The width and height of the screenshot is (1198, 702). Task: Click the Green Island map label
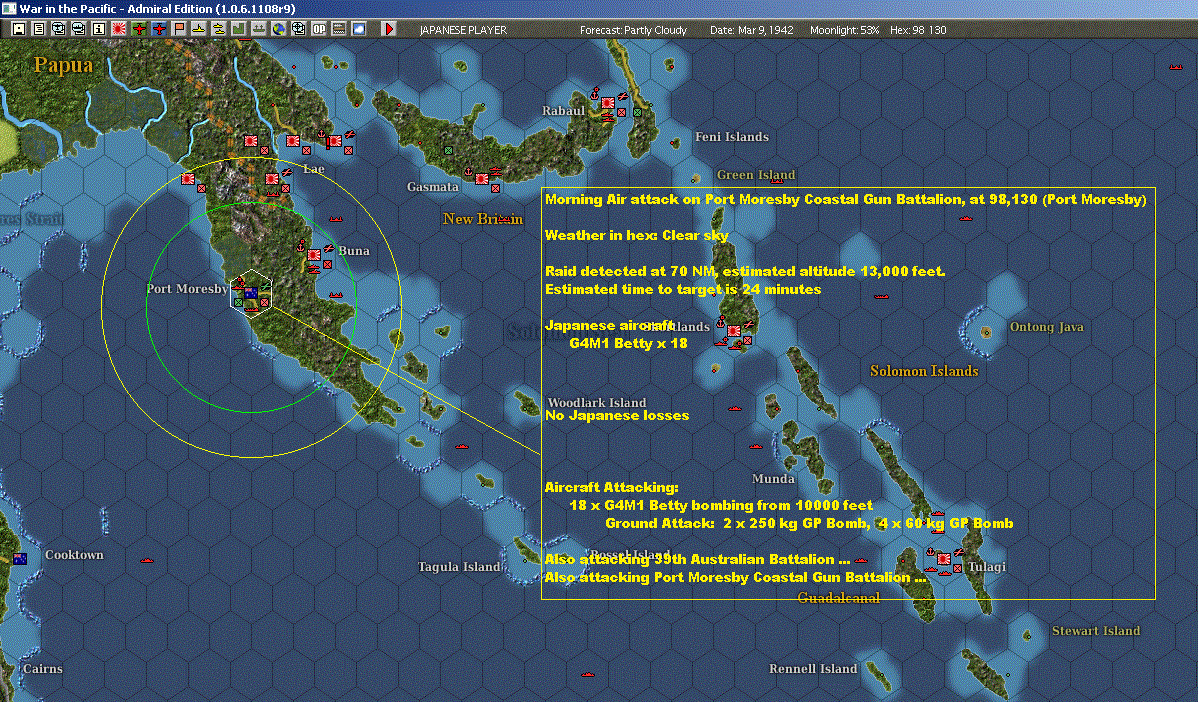(x=756, y=175)
